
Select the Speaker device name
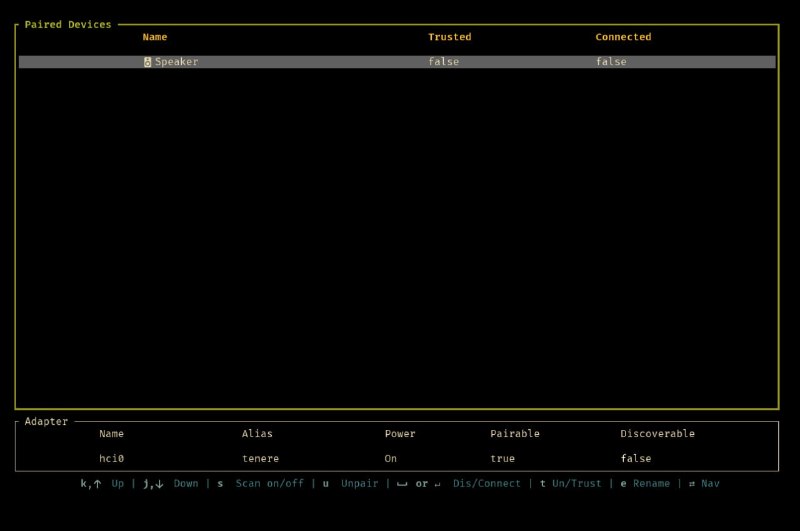(x=177, y=62)
